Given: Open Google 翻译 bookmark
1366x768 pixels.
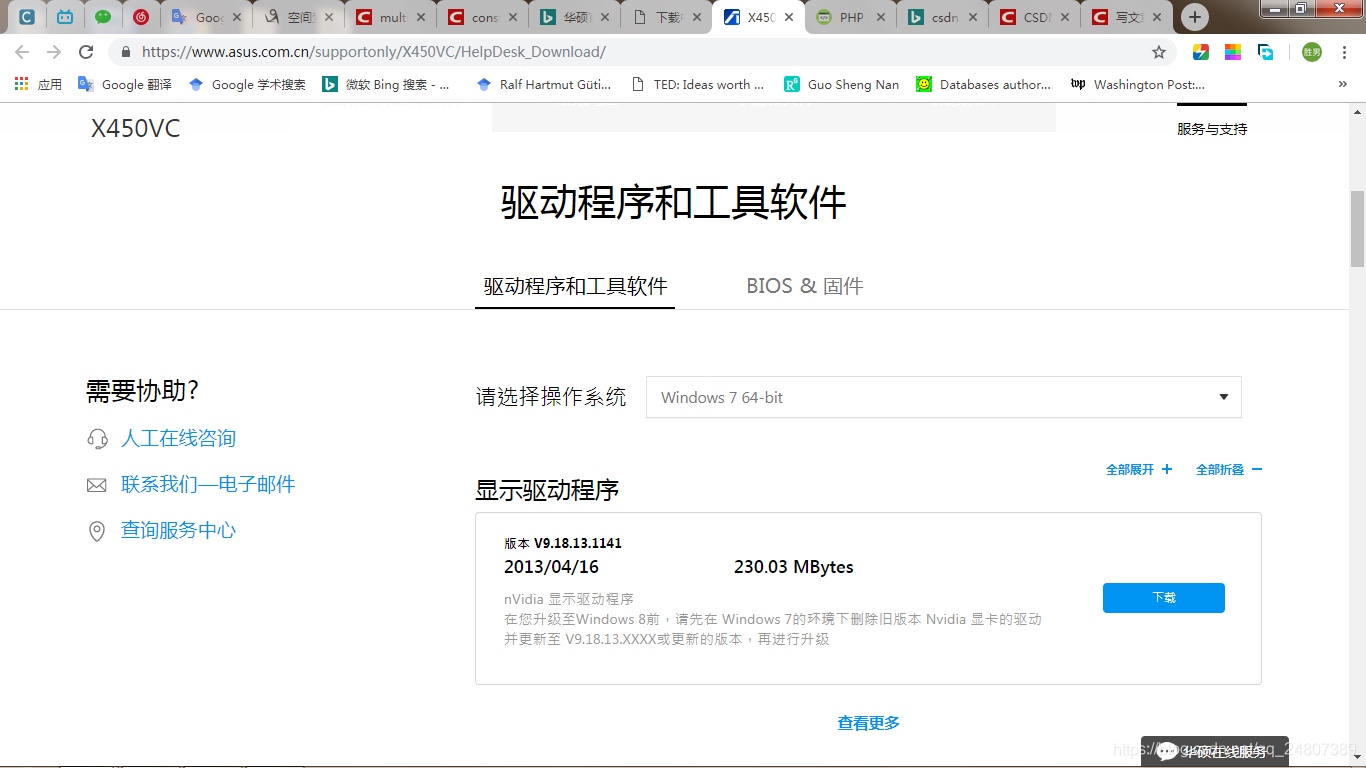Looking at the screenshot, I should 125,85.
